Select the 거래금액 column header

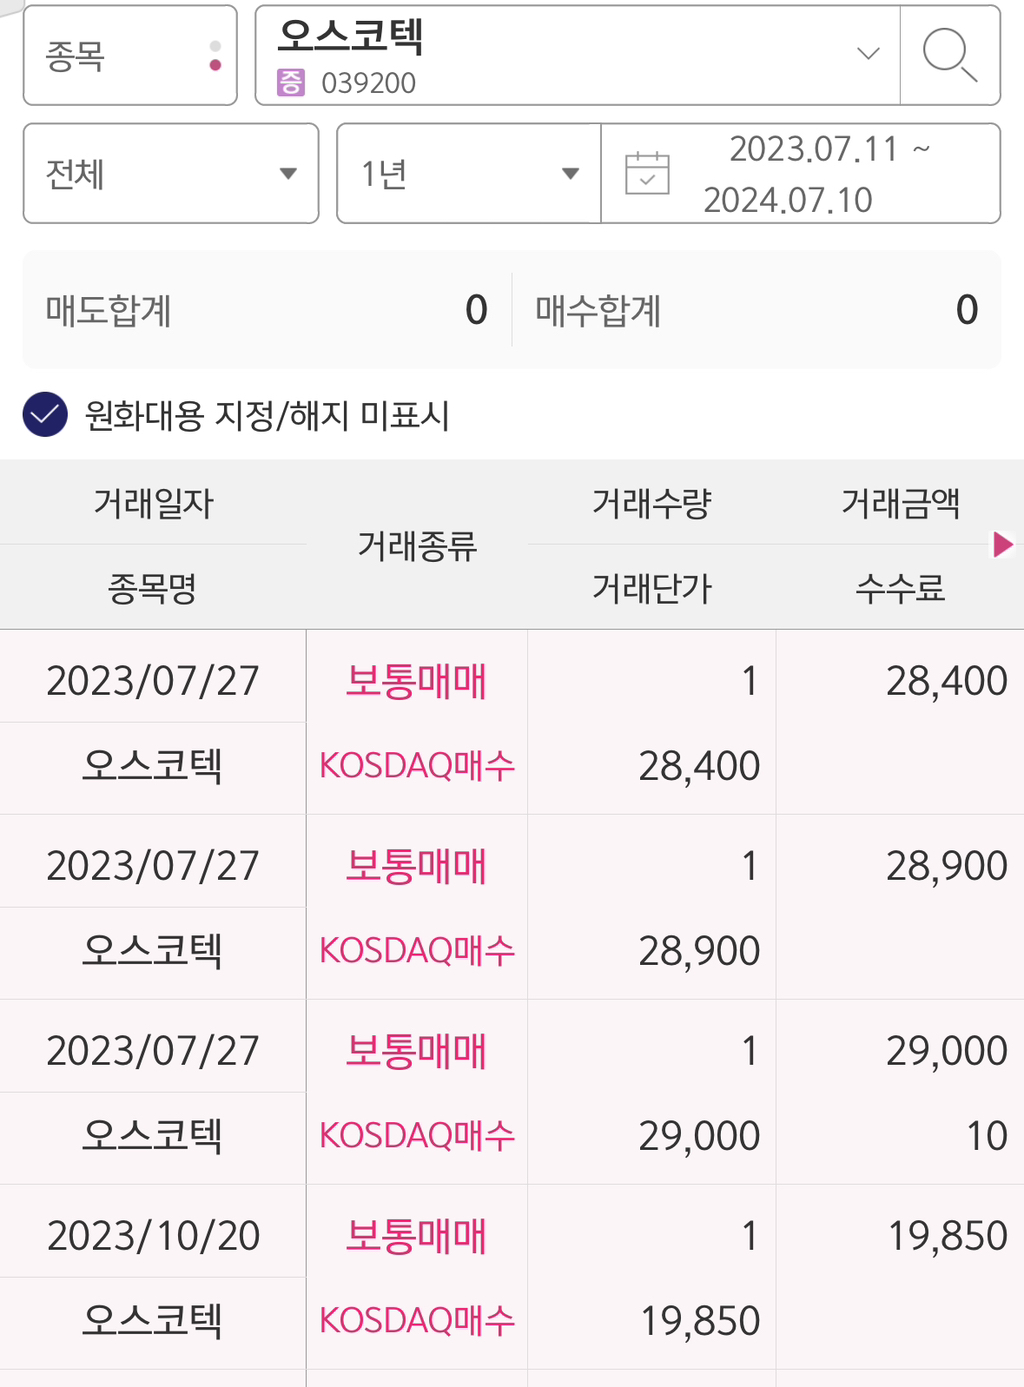click(900, 503)
